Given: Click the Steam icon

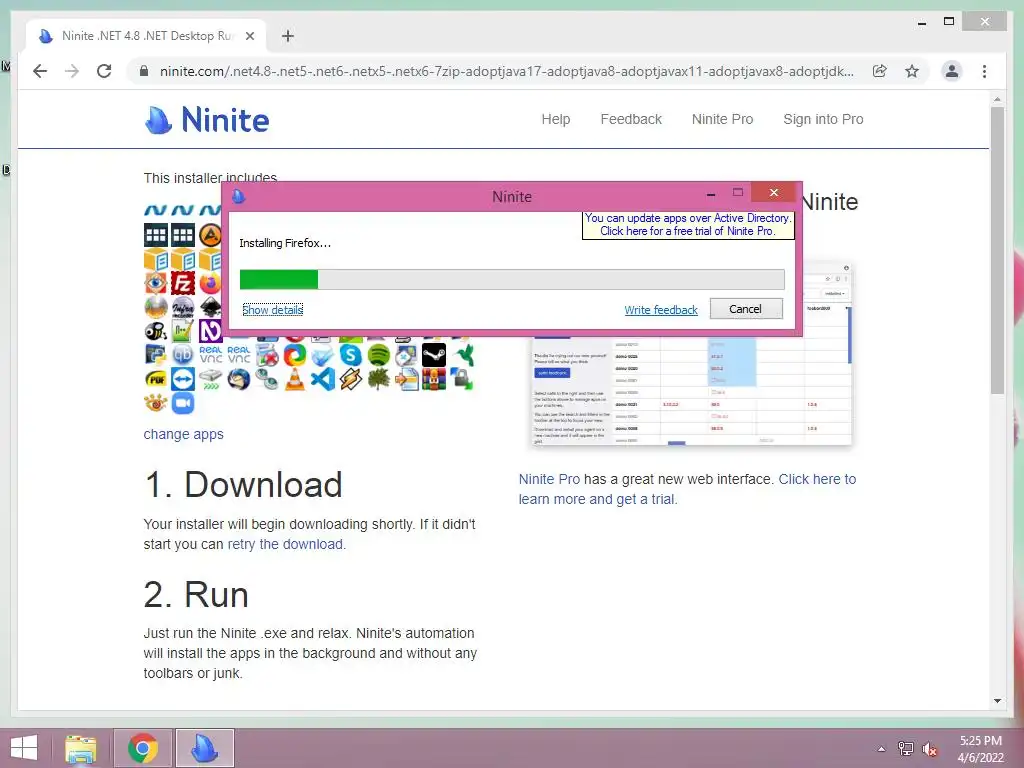Looking at the screenshot, I should click(x=434, y=355).
